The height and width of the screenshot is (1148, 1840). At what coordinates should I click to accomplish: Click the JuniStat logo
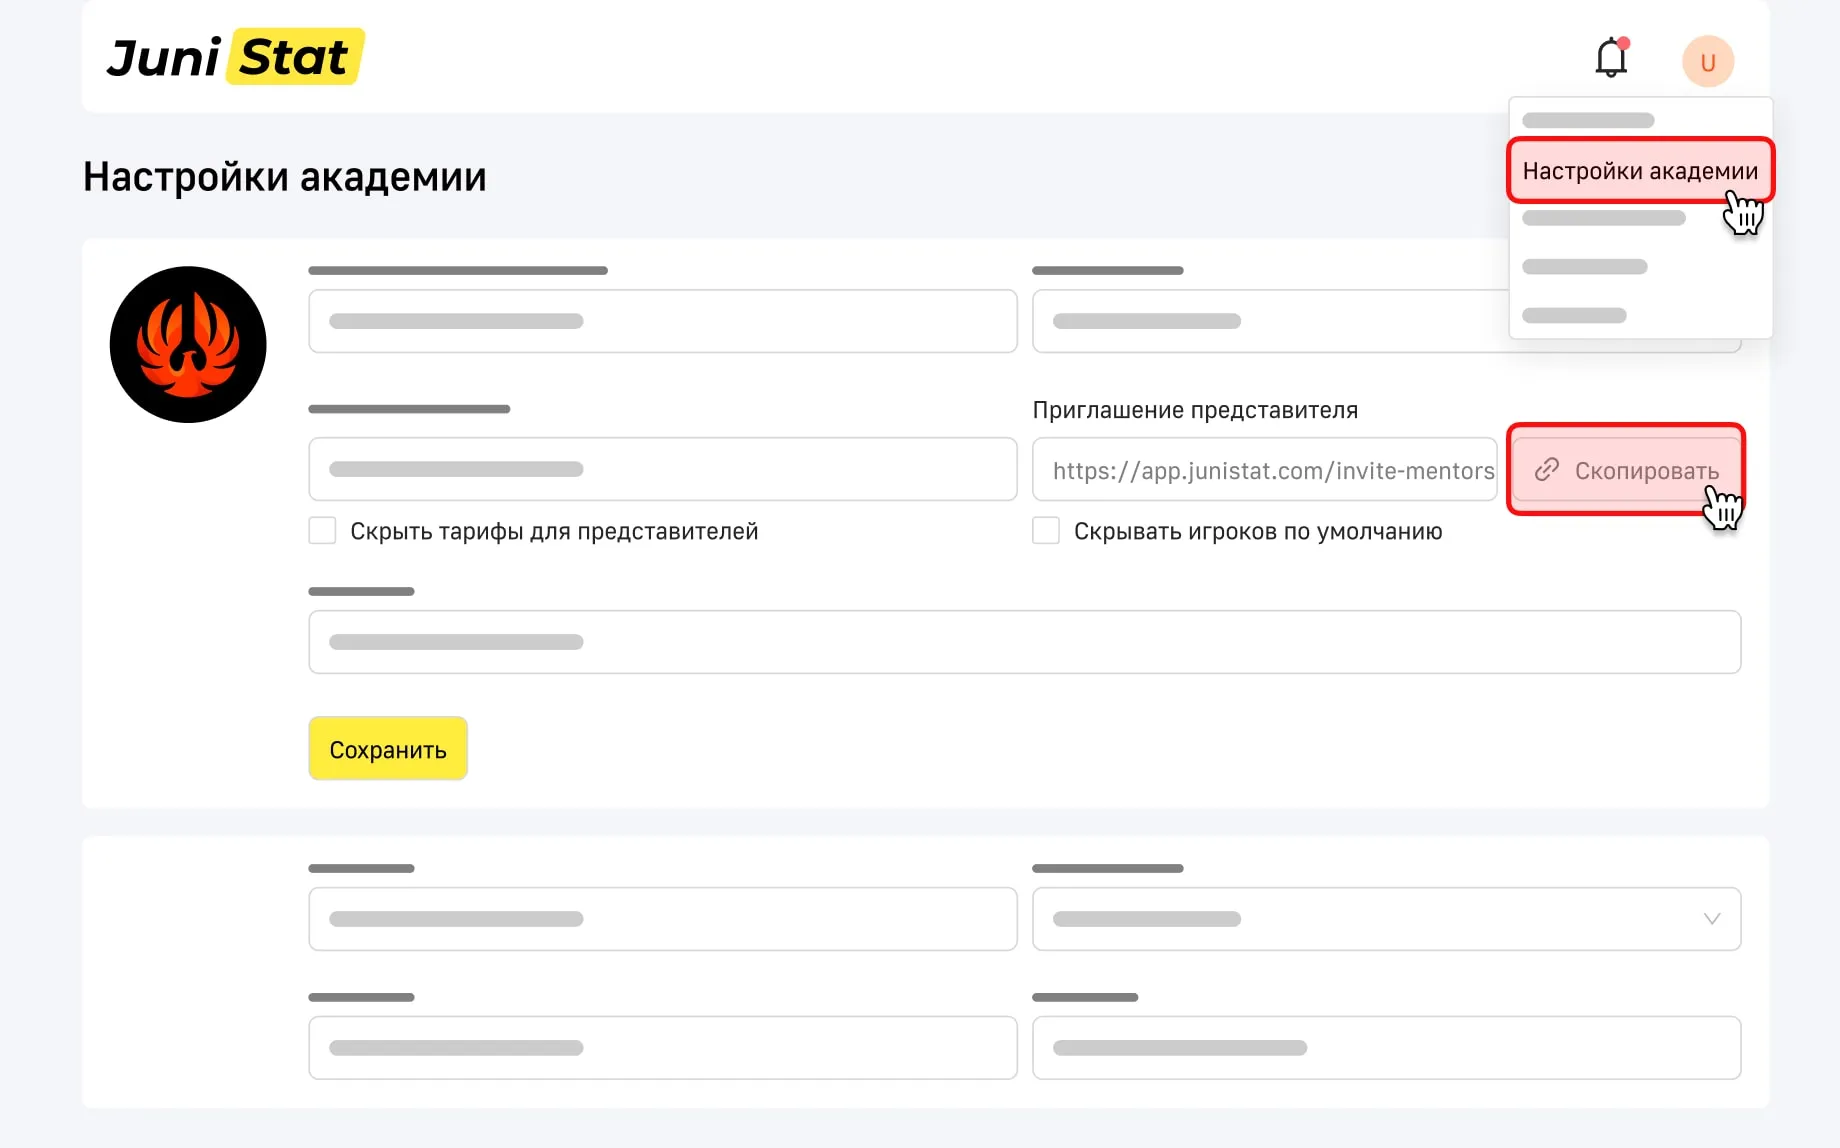click(x=235, y=57)
